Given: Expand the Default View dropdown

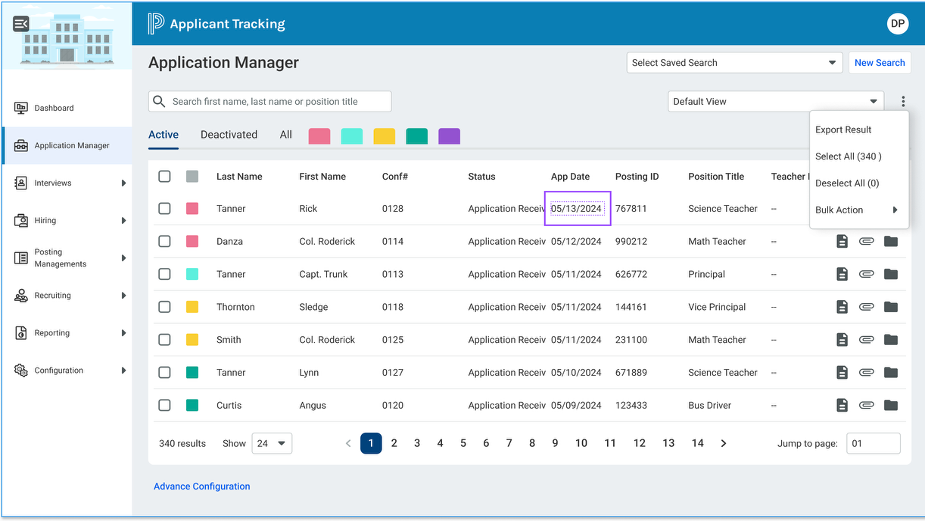Looking at the screenshot, I should pyautogui.click(x=775, y=102).
